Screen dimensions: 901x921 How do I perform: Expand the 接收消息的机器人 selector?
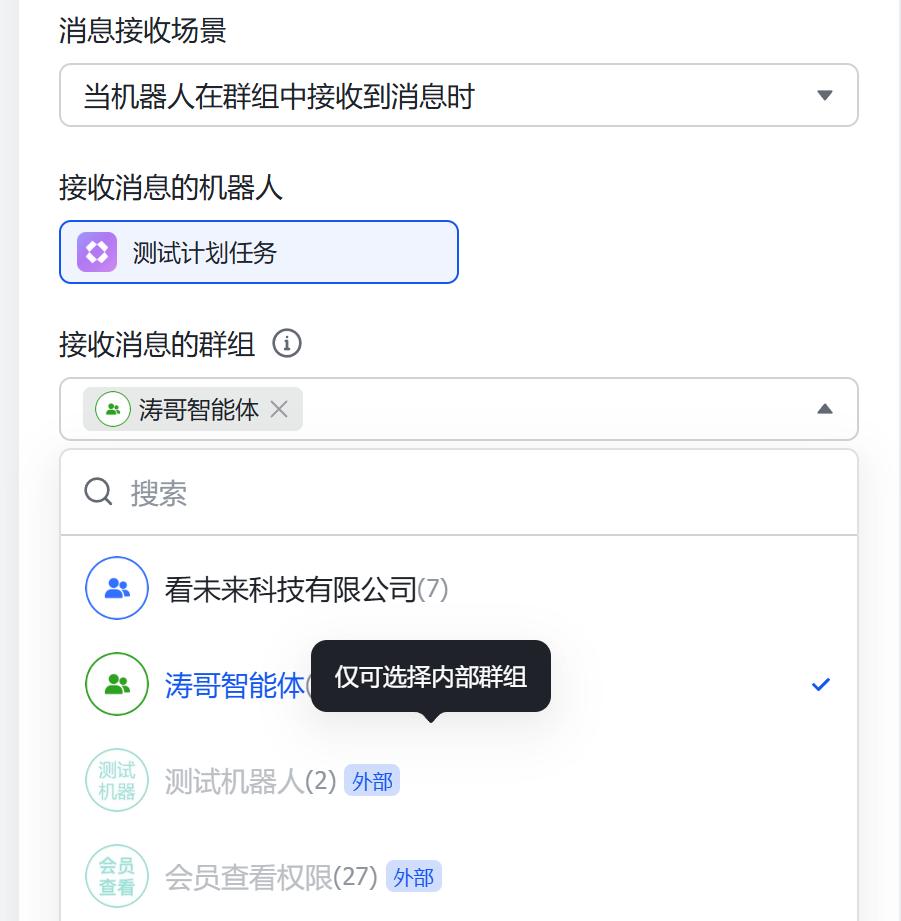click(258, 252)
